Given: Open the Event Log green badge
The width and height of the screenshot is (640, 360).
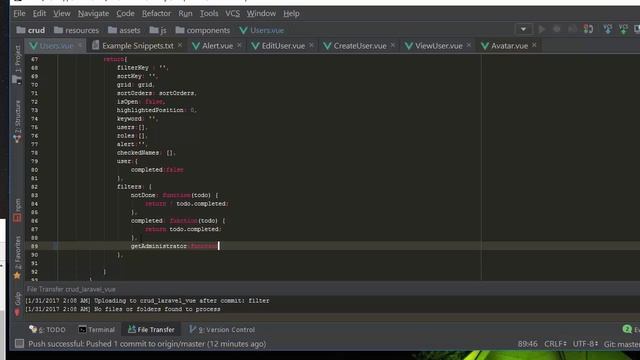Looking at the screenshot, I should pyautogui.click(x=627, y=329).
